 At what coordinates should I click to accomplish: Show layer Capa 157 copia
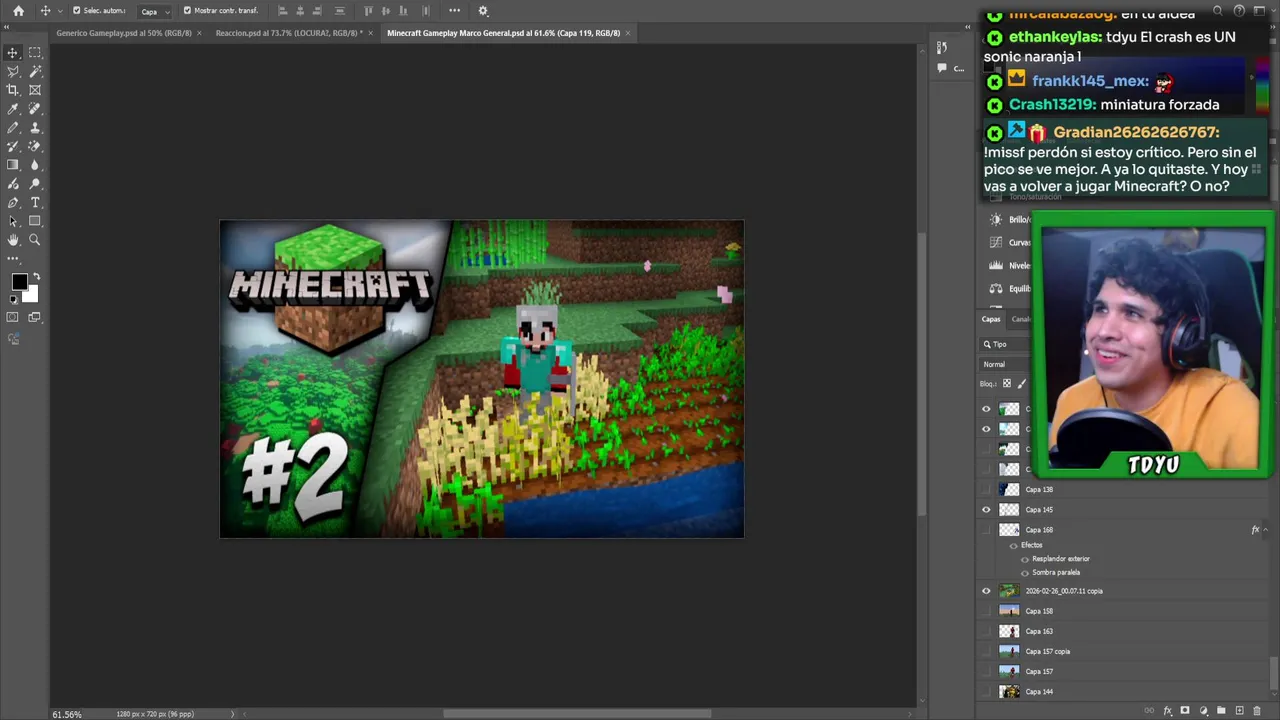coord(986,651)
